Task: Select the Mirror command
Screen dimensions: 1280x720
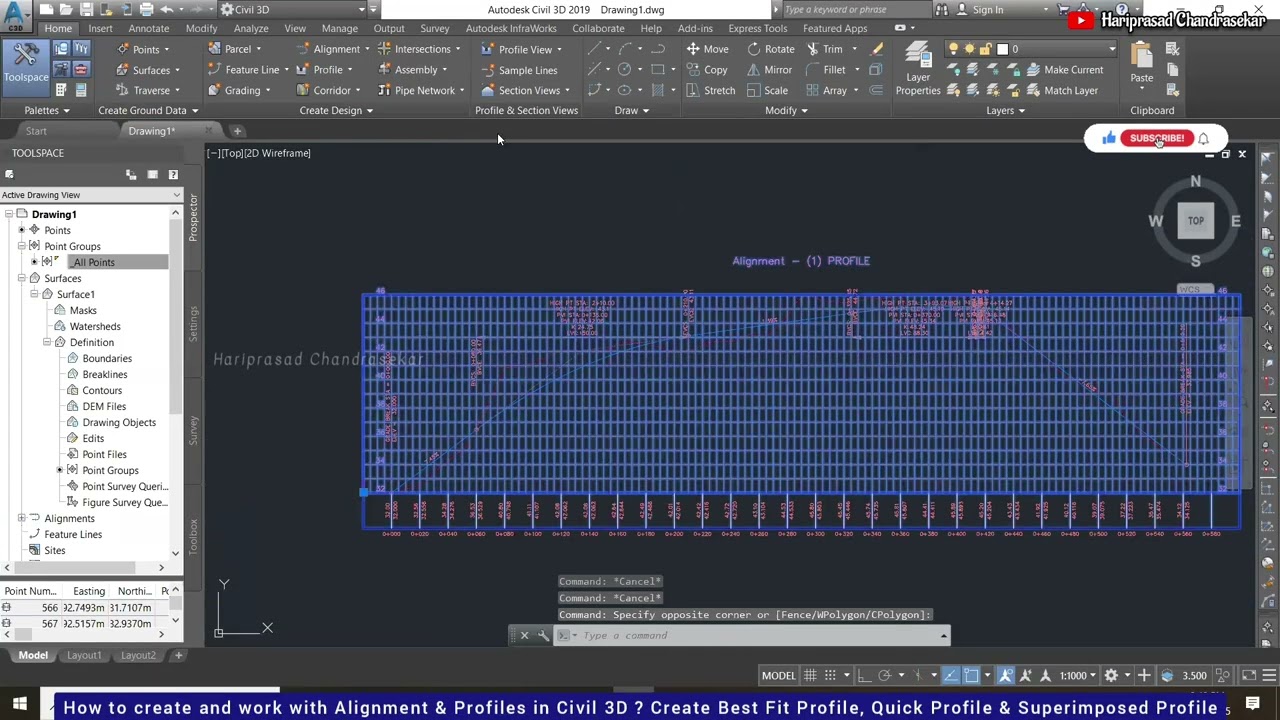Action: pyautogui.click(x=769, y=70)
